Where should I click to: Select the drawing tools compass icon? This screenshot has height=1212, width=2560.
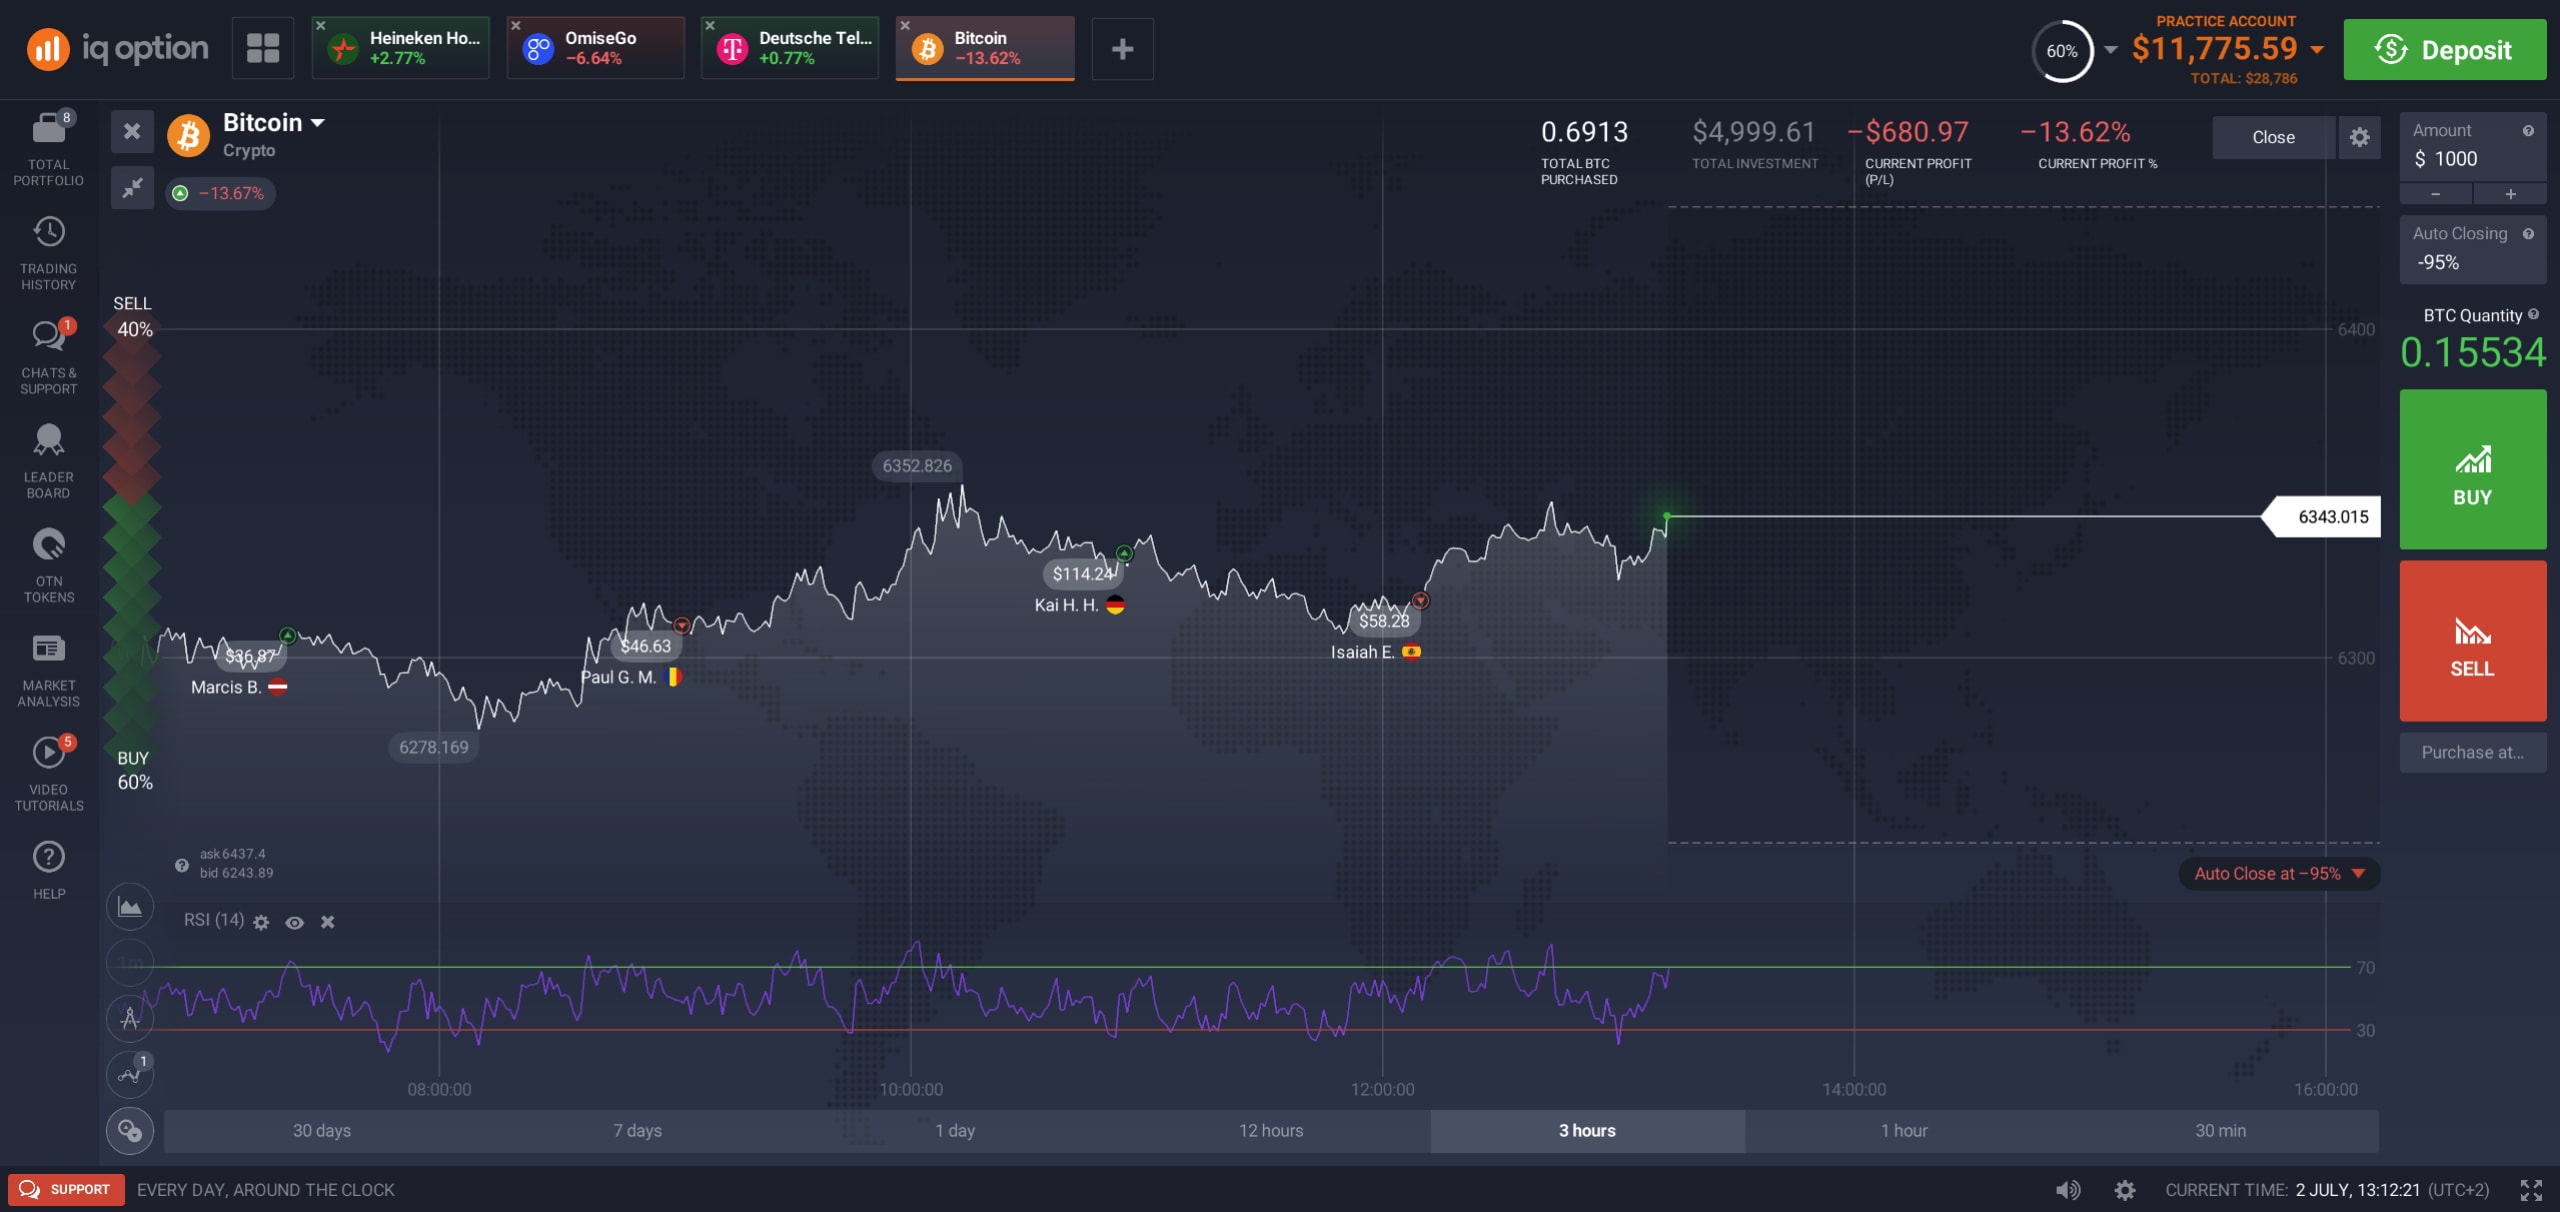130,1019
